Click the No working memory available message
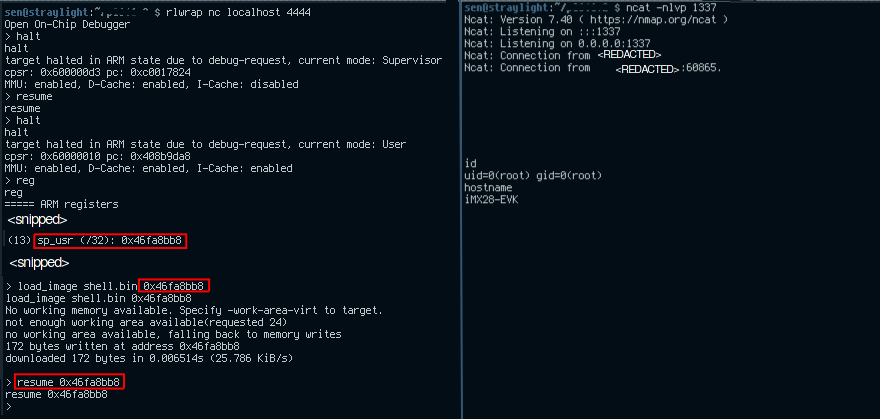The height and width of the screenshot is (419, 880). [194, 310]
